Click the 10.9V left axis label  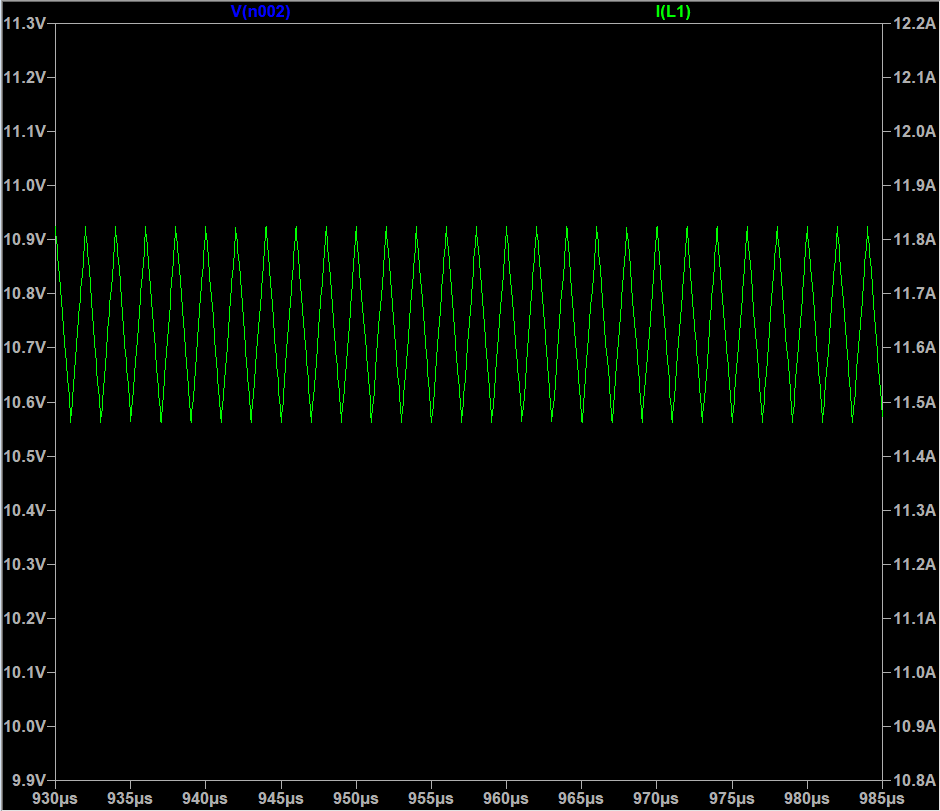[25, 240]
